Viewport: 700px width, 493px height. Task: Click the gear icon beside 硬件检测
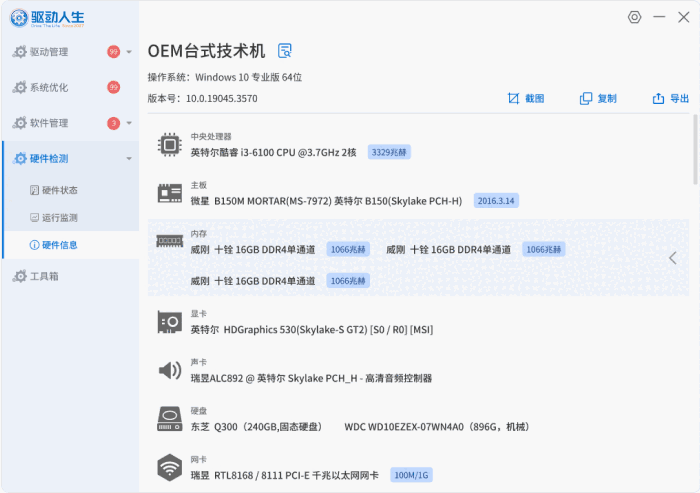20,158
